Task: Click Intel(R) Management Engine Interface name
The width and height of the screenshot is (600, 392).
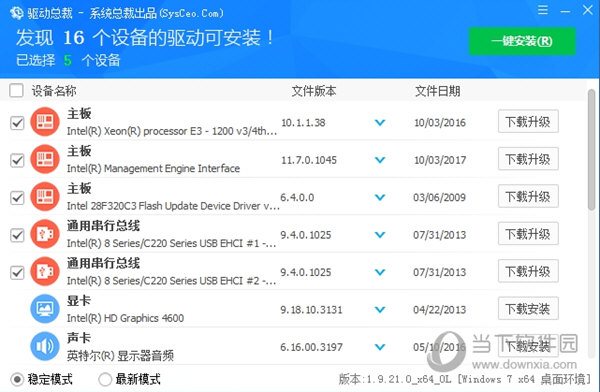Action: 153,168
